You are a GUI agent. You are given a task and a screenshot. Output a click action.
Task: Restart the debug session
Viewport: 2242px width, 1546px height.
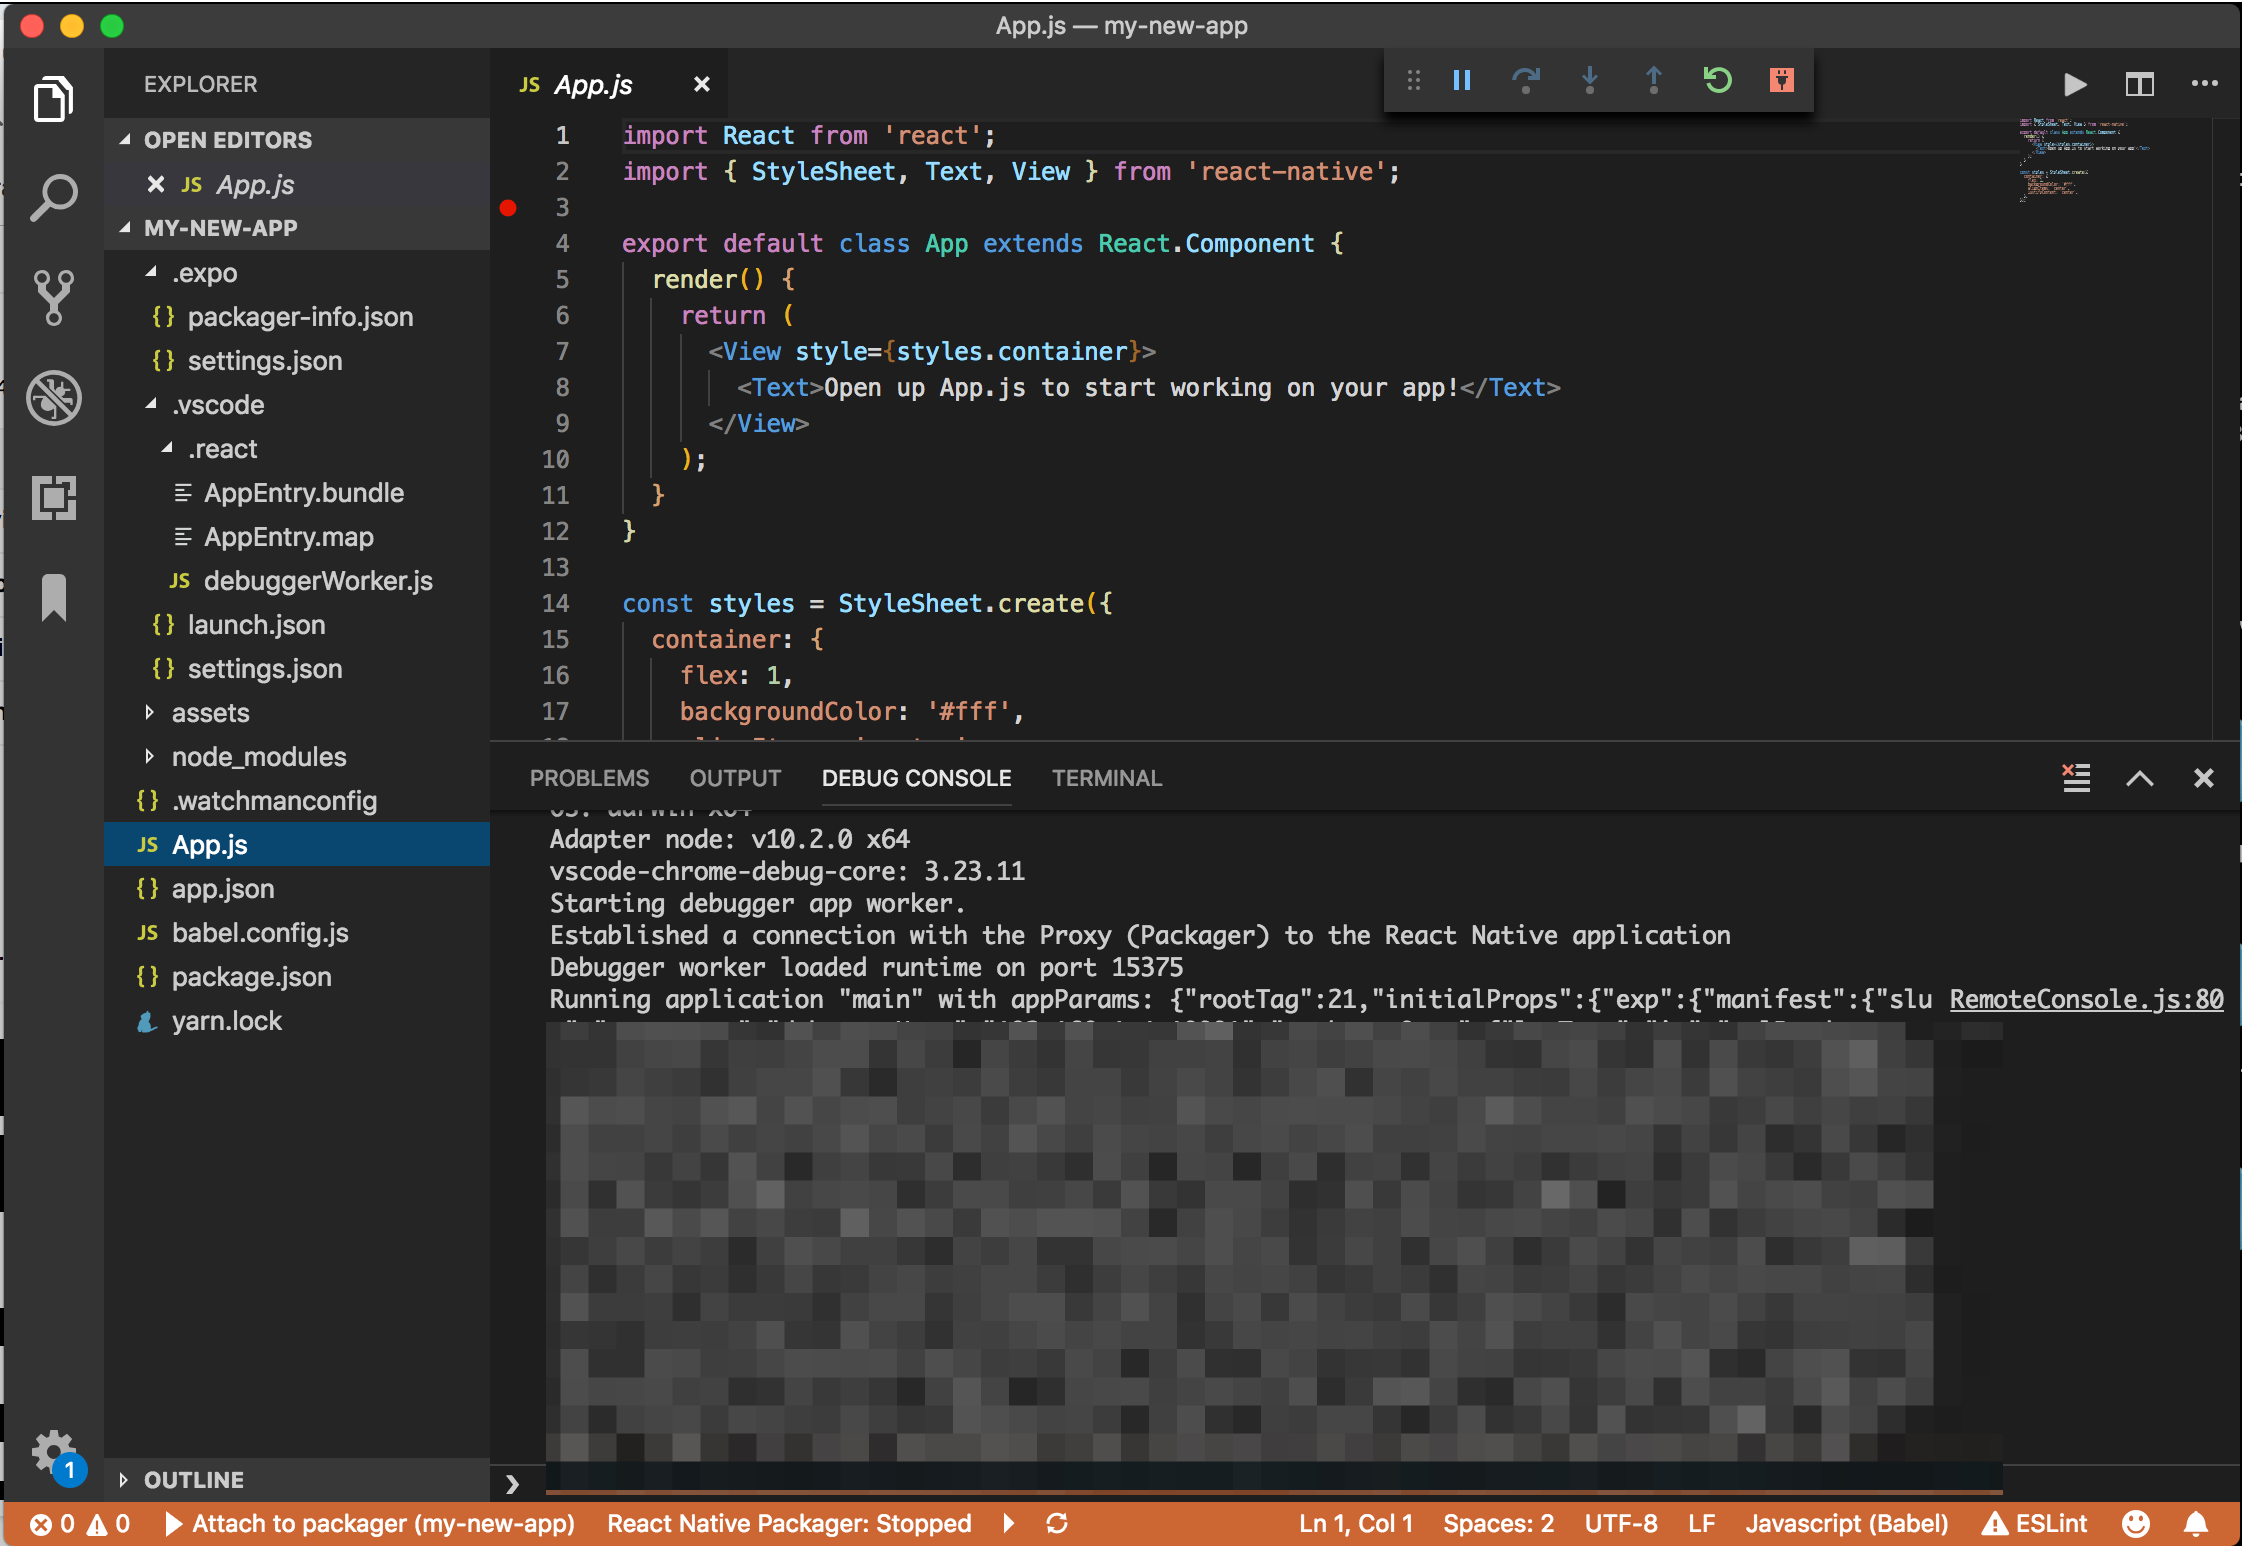(1717, 80)
